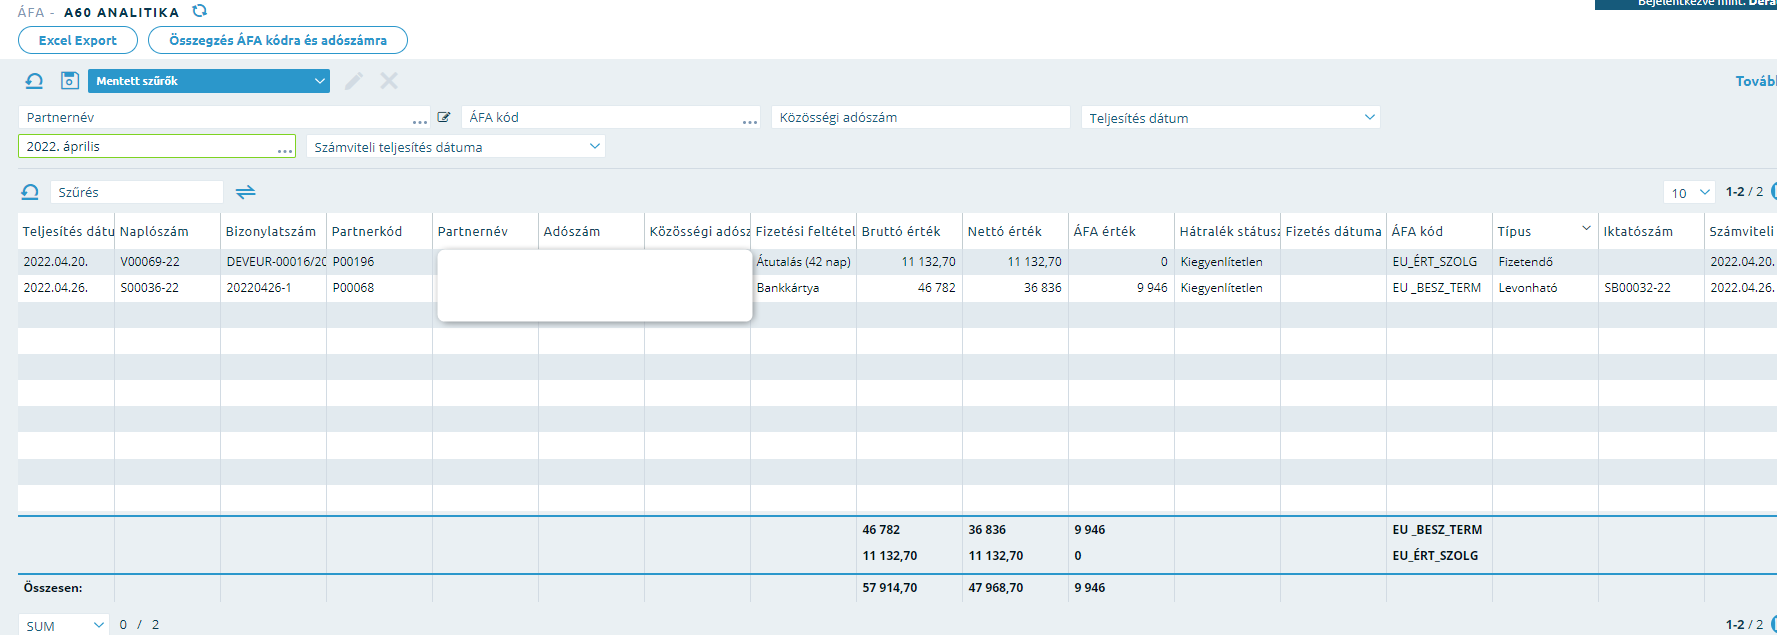Refresh the A60 Analitika page icon

199,11
